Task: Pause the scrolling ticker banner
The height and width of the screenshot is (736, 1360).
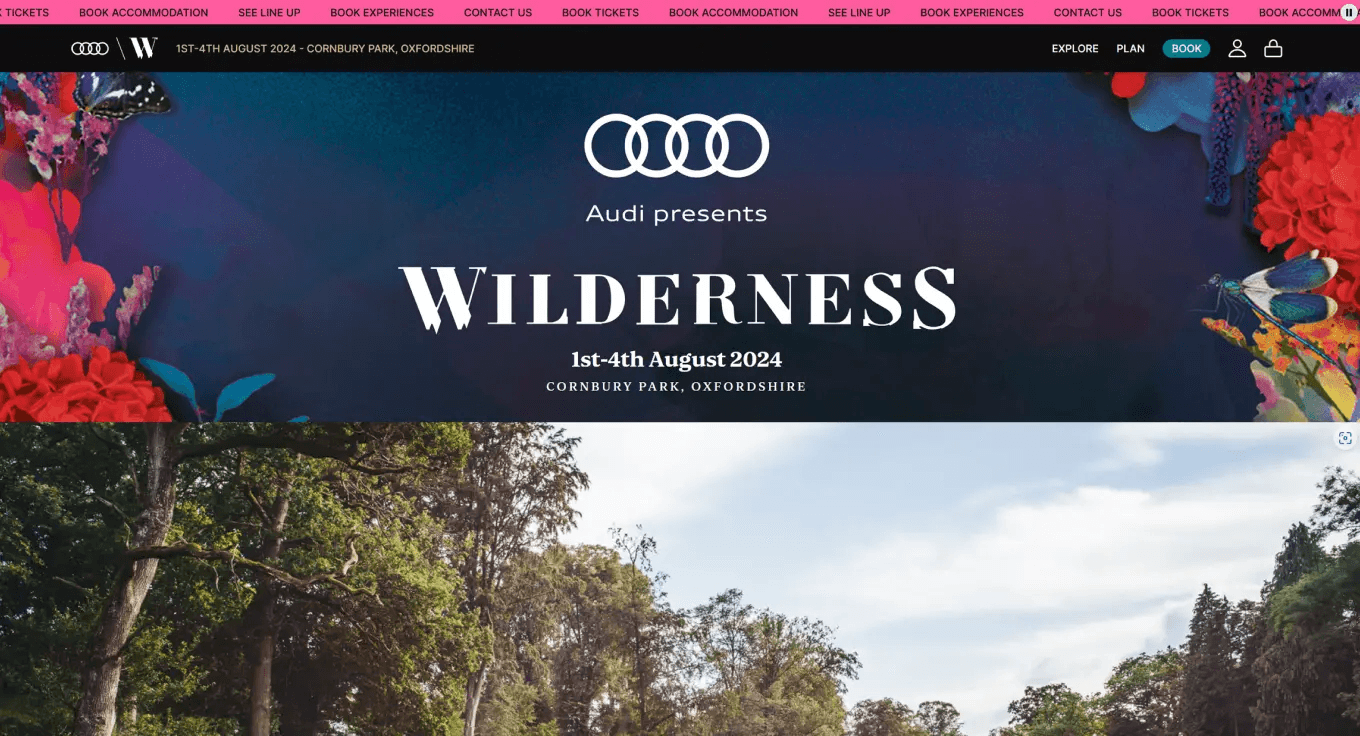Action: coord(1348,12)
